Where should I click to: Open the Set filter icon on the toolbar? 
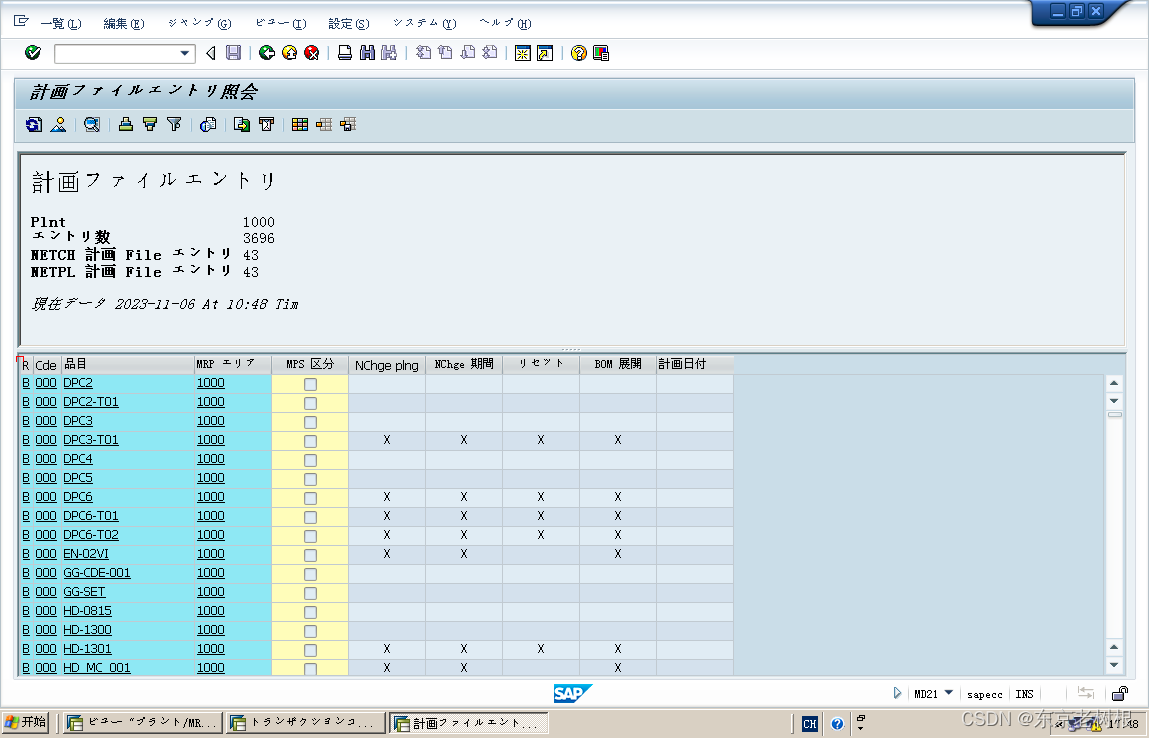click(x=173, y=124)
